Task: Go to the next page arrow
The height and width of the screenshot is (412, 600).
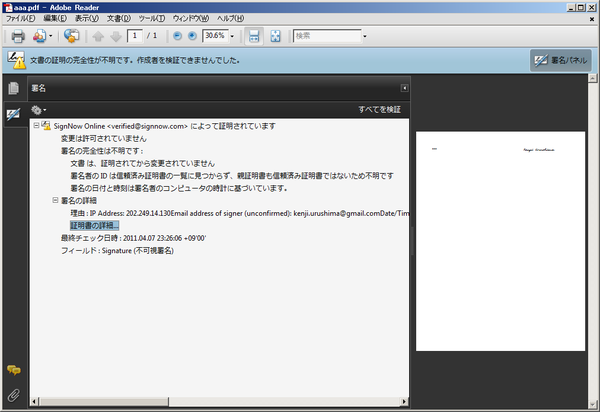Action: click(x=116, y=36)
